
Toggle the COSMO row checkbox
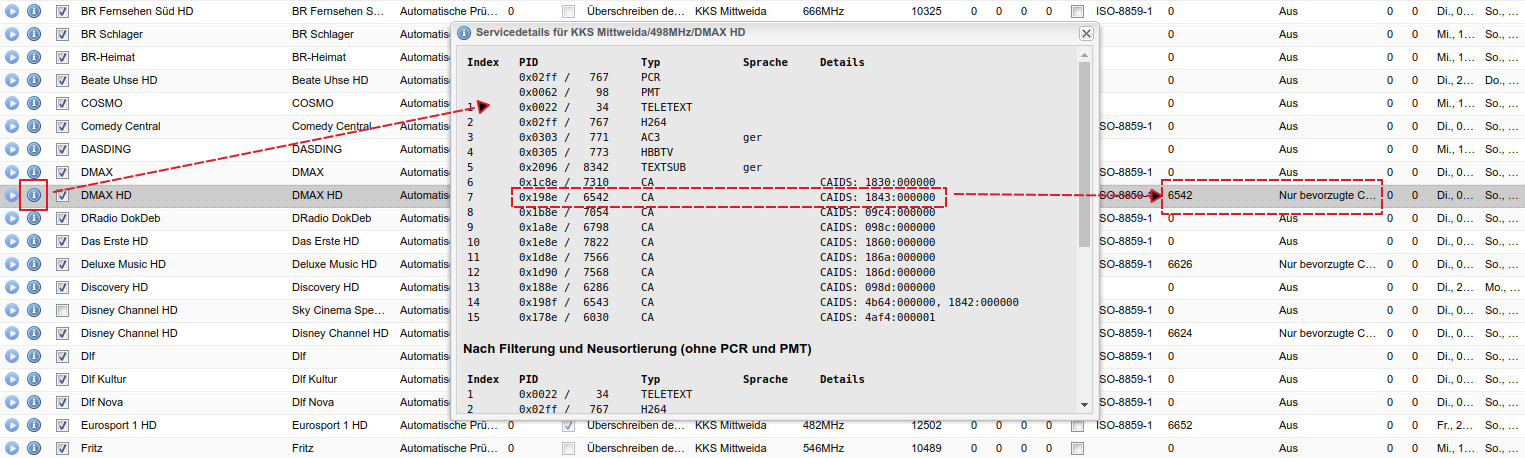pyautogui.click(x=62, y=103)
